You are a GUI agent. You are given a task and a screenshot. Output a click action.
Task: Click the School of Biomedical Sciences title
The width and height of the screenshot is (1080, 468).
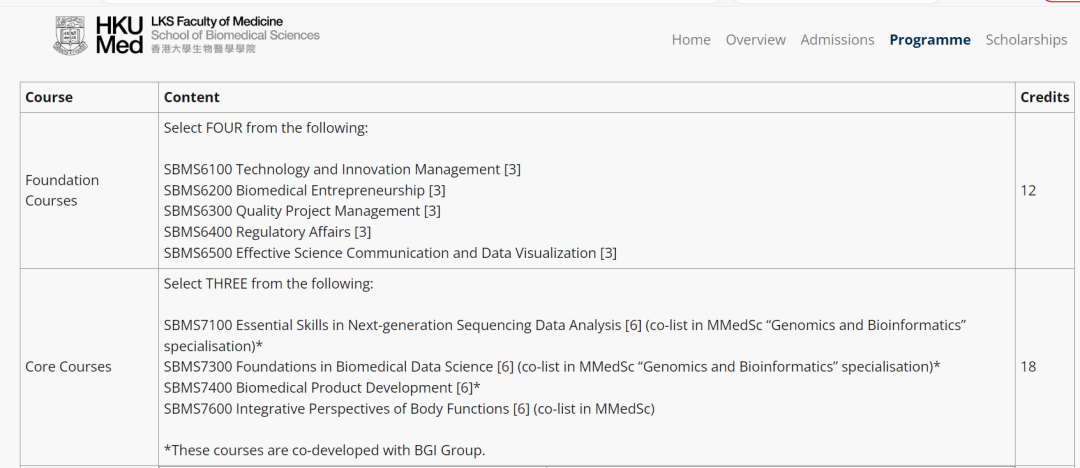235,35
